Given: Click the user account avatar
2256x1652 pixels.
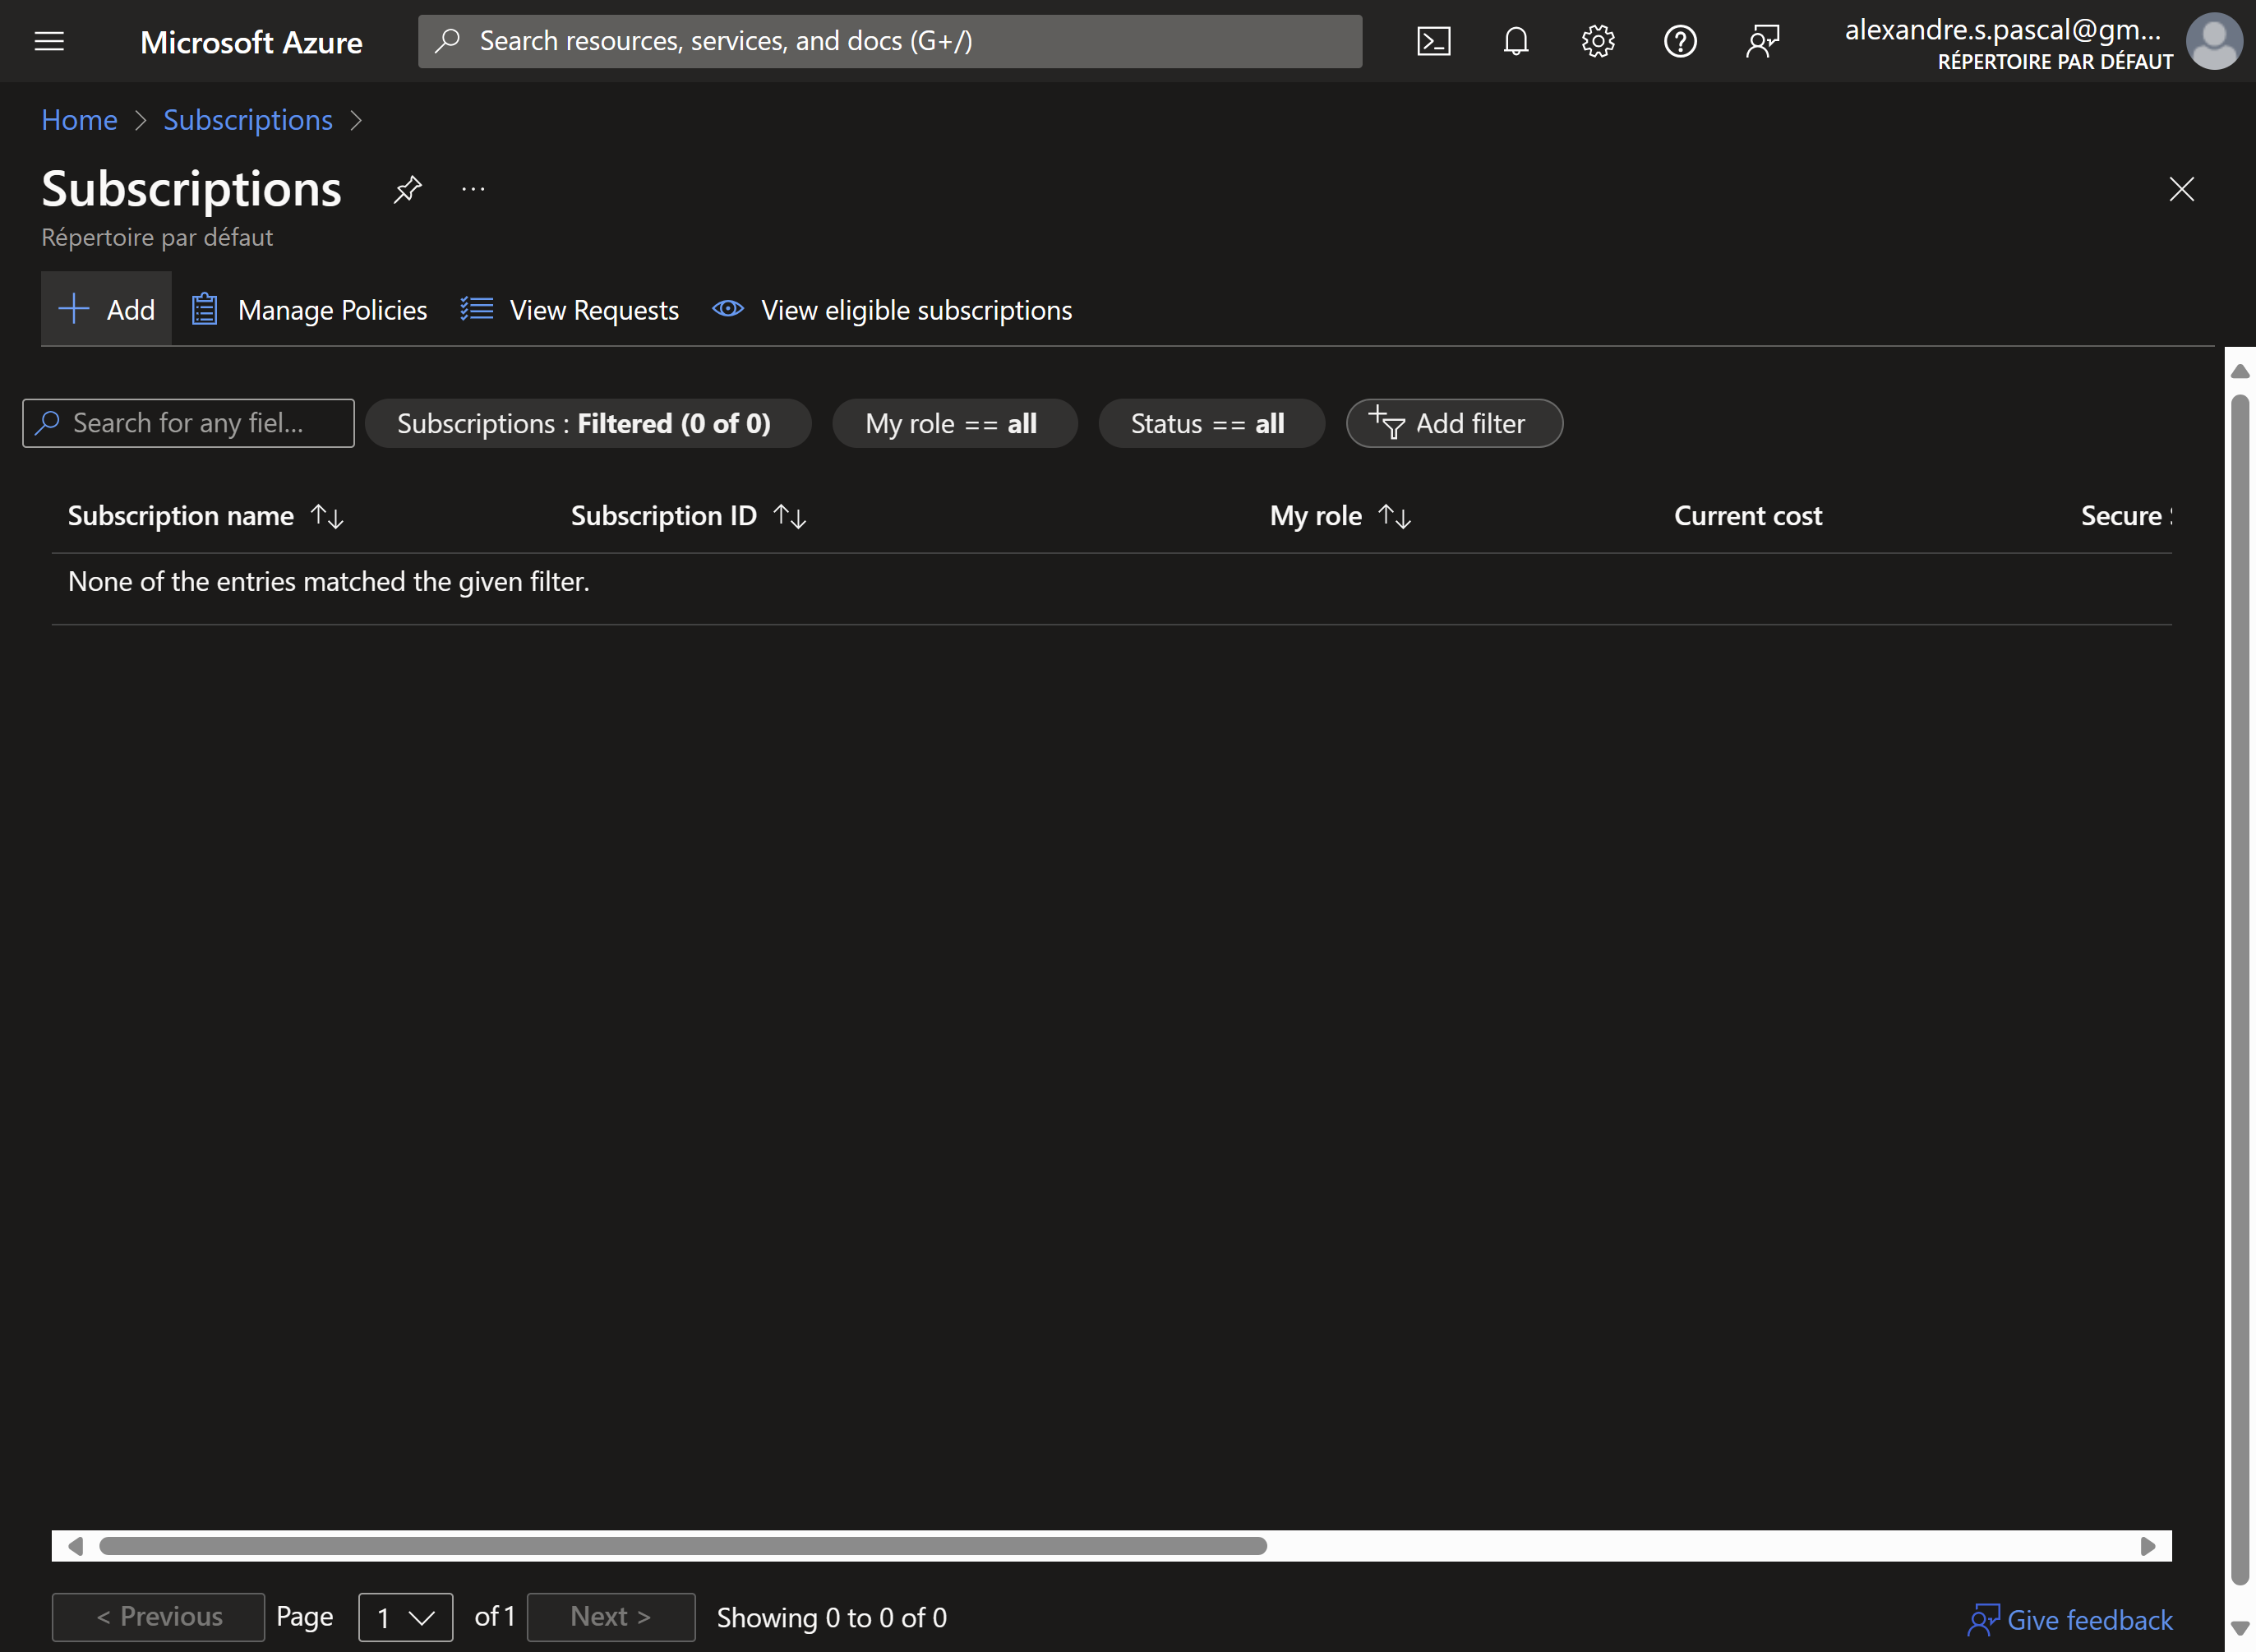Looking at the screenshot, I should tap(2213, 41).
